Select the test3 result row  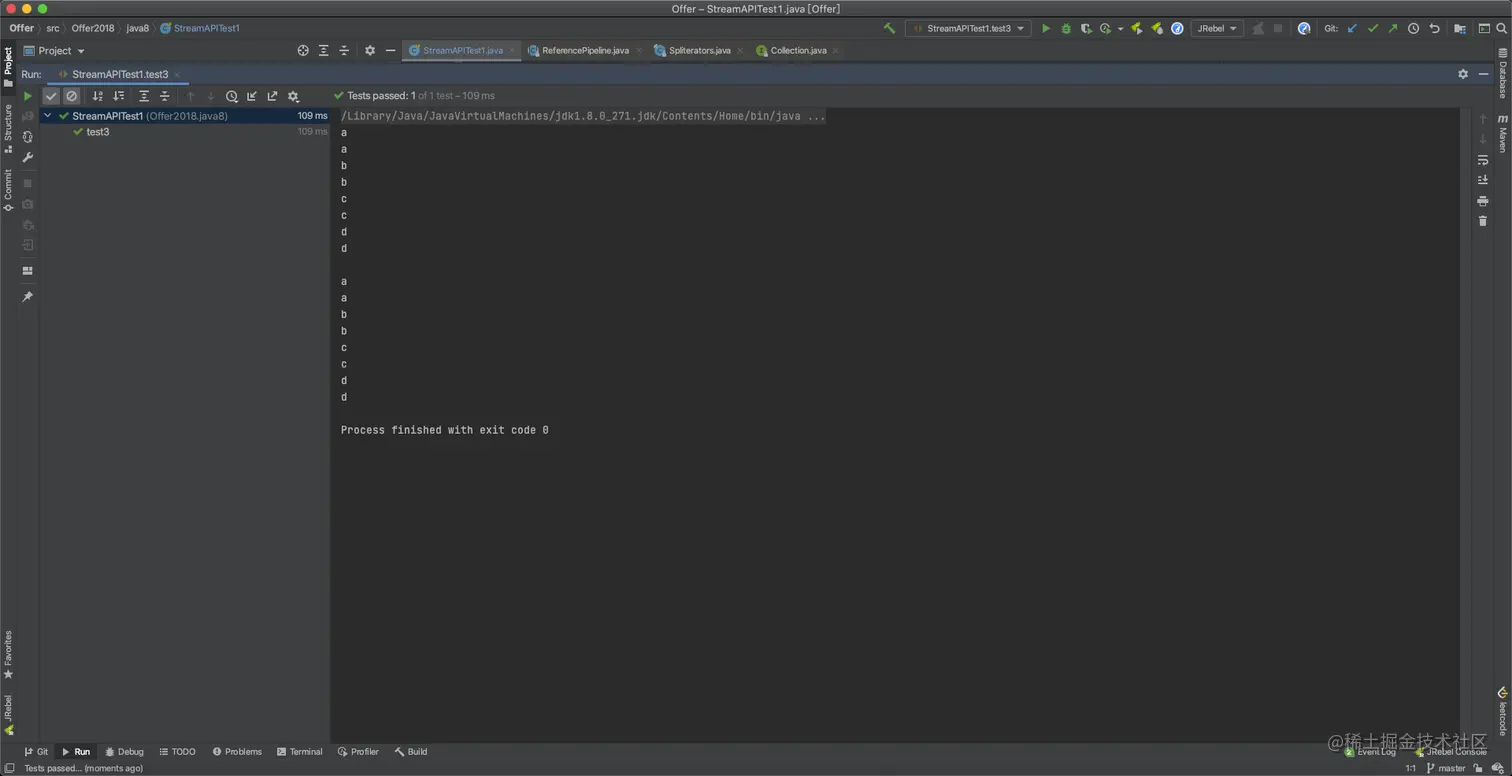click(x=185, y=132)
